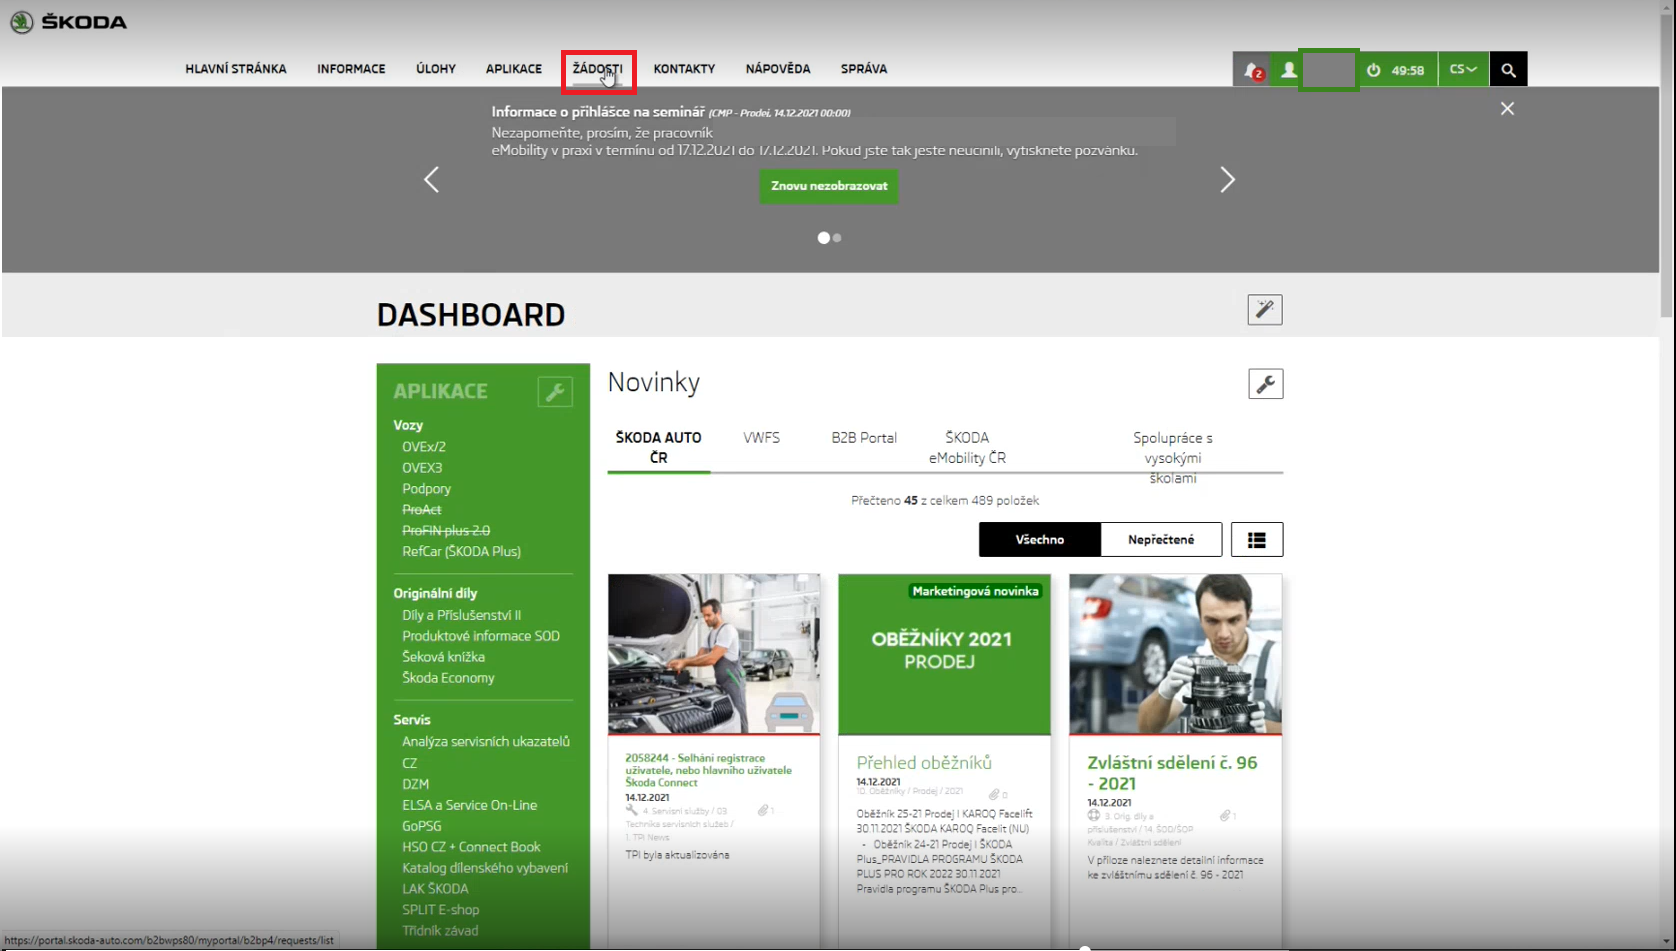Viewport: 1676px width, 951px height.
Task: Expand the CS language dropdown
Action: [1463, 70]
